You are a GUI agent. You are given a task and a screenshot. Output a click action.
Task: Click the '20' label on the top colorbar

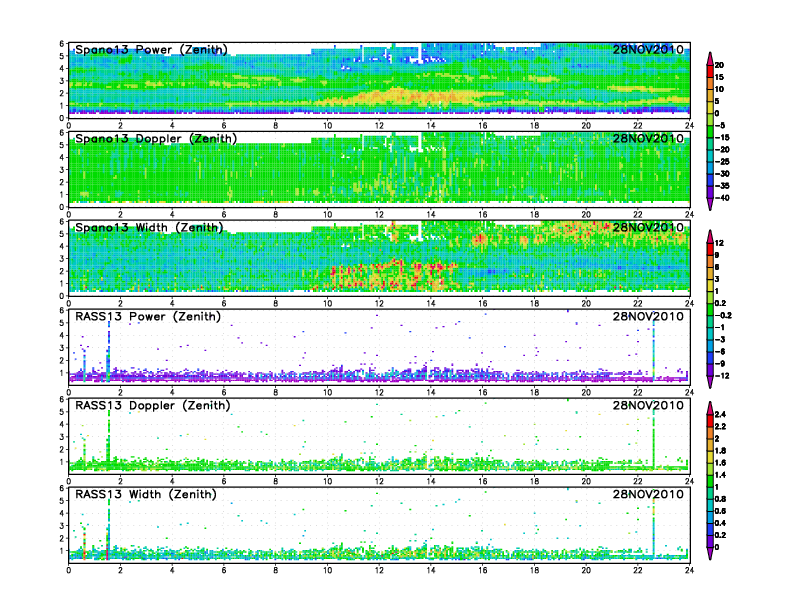719,65
